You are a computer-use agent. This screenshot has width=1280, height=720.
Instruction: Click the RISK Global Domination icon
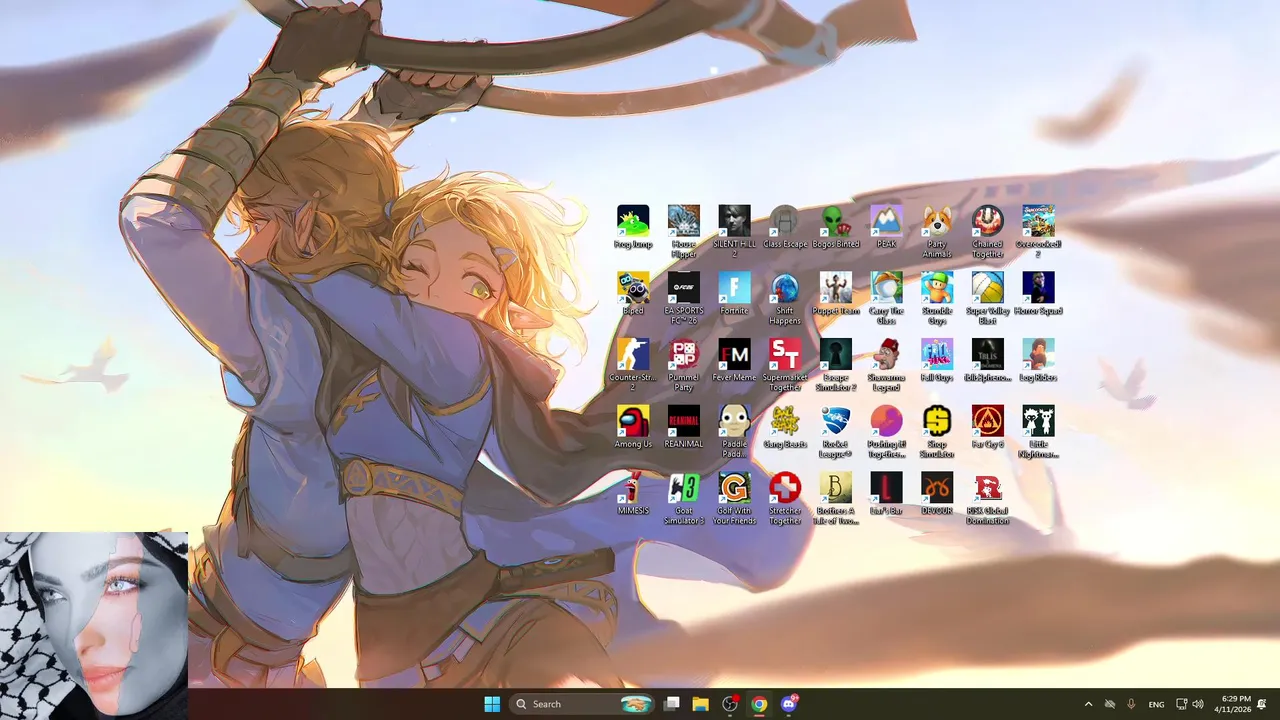click(988, 498)
